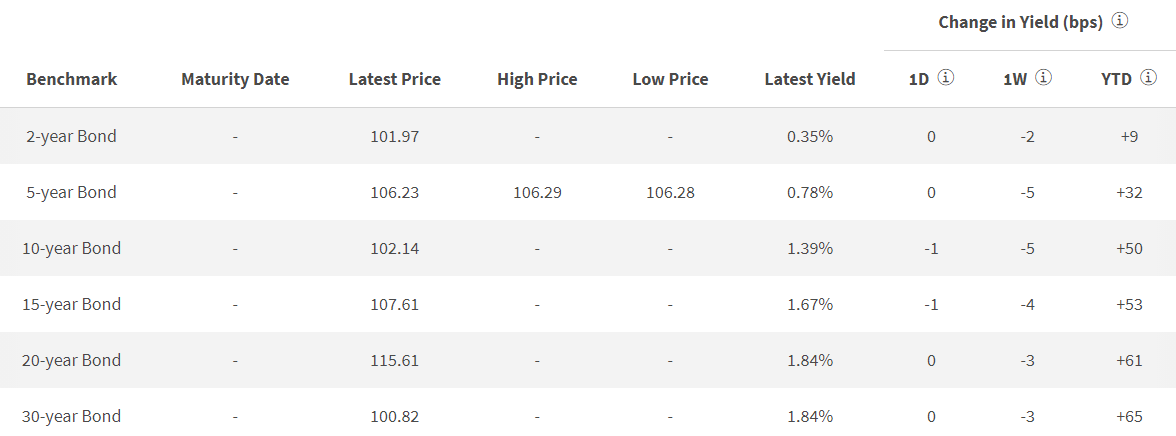Open the 2-year Bond row
This screenshot has height=436, width=1176.
click(71, 136)
